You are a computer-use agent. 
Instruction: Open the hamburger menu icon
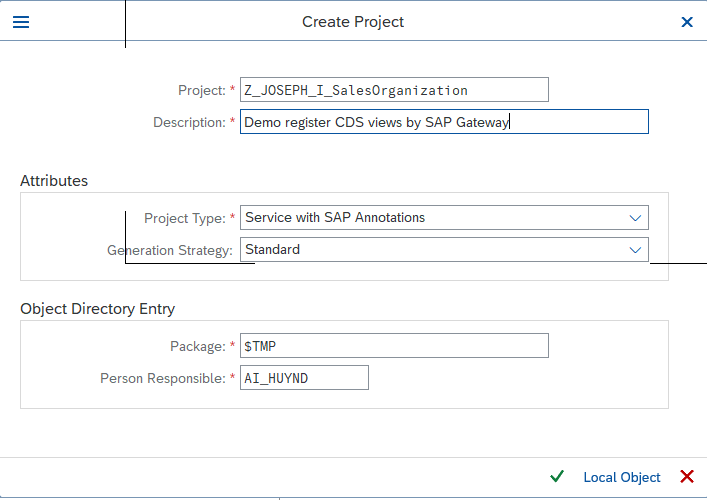tap(20, 21)
